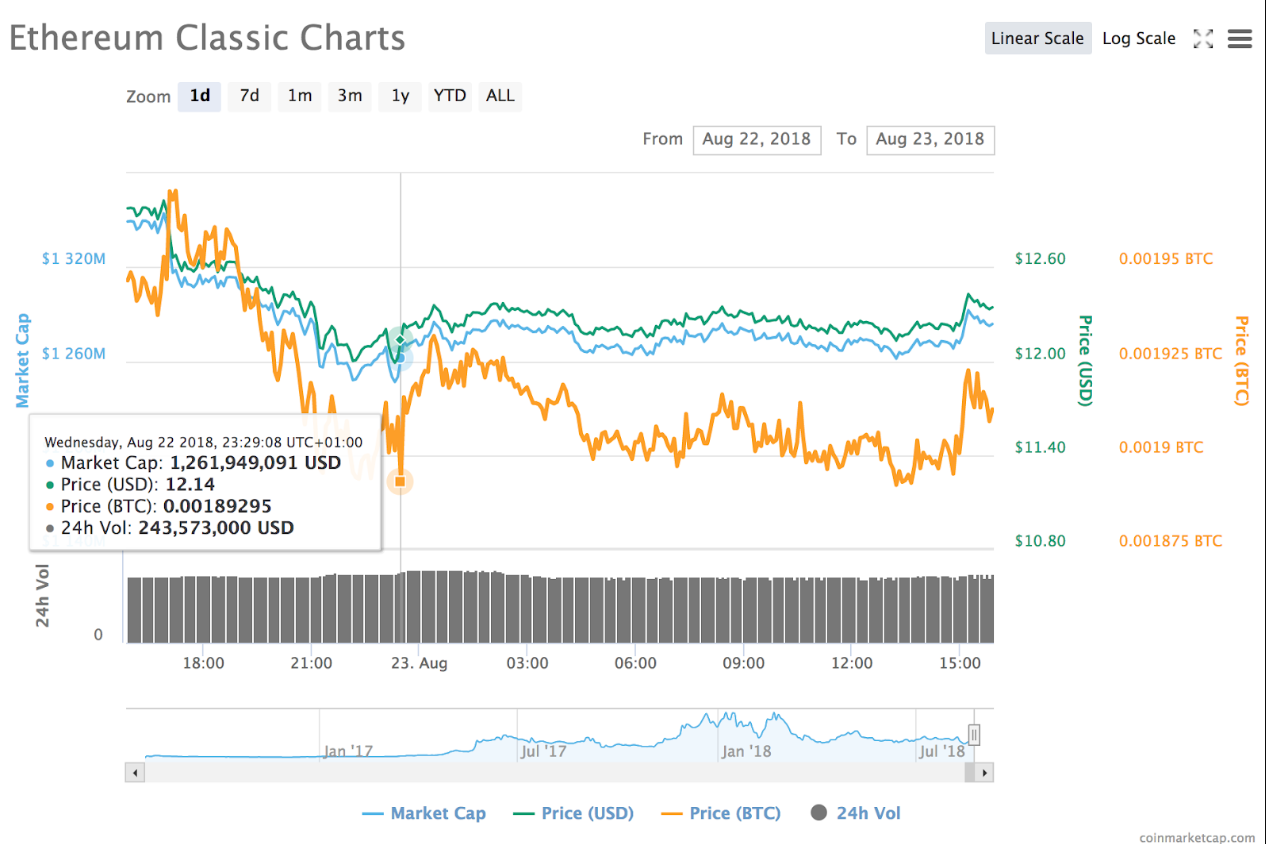Select the 7d zoom range
This screenshot has height=844, width=1266.
[x=250, y=96]
